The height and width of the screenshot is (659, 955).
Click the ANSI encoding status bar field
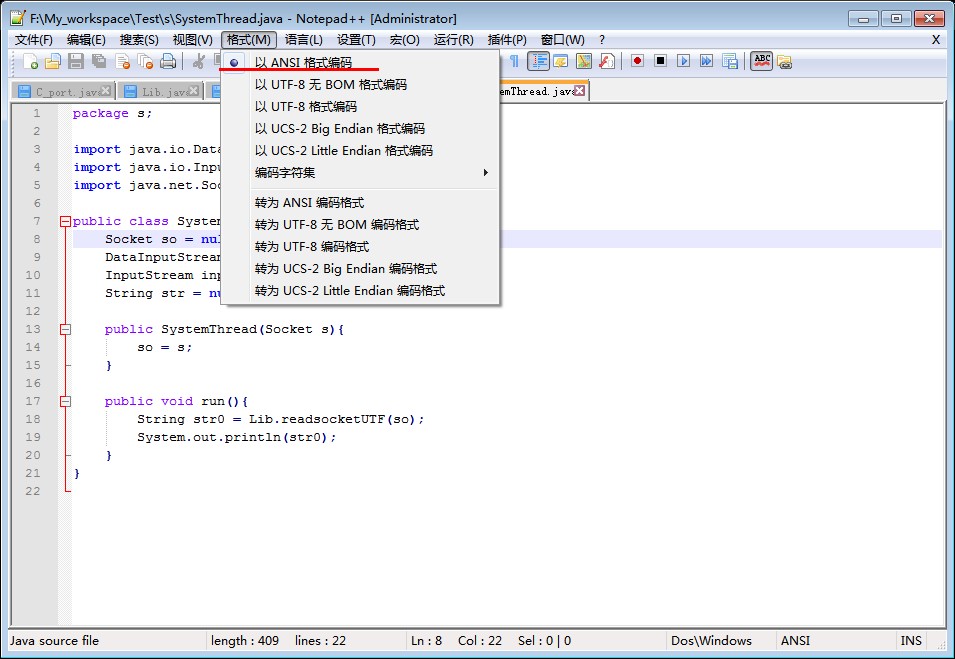[x=795, y=640]
